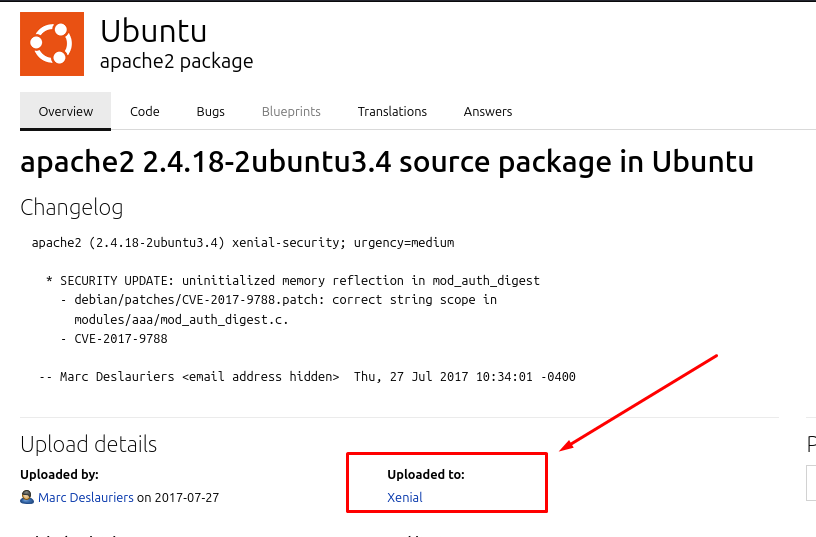Click the person icon beside Marc Deslauriers

point(27,497)
